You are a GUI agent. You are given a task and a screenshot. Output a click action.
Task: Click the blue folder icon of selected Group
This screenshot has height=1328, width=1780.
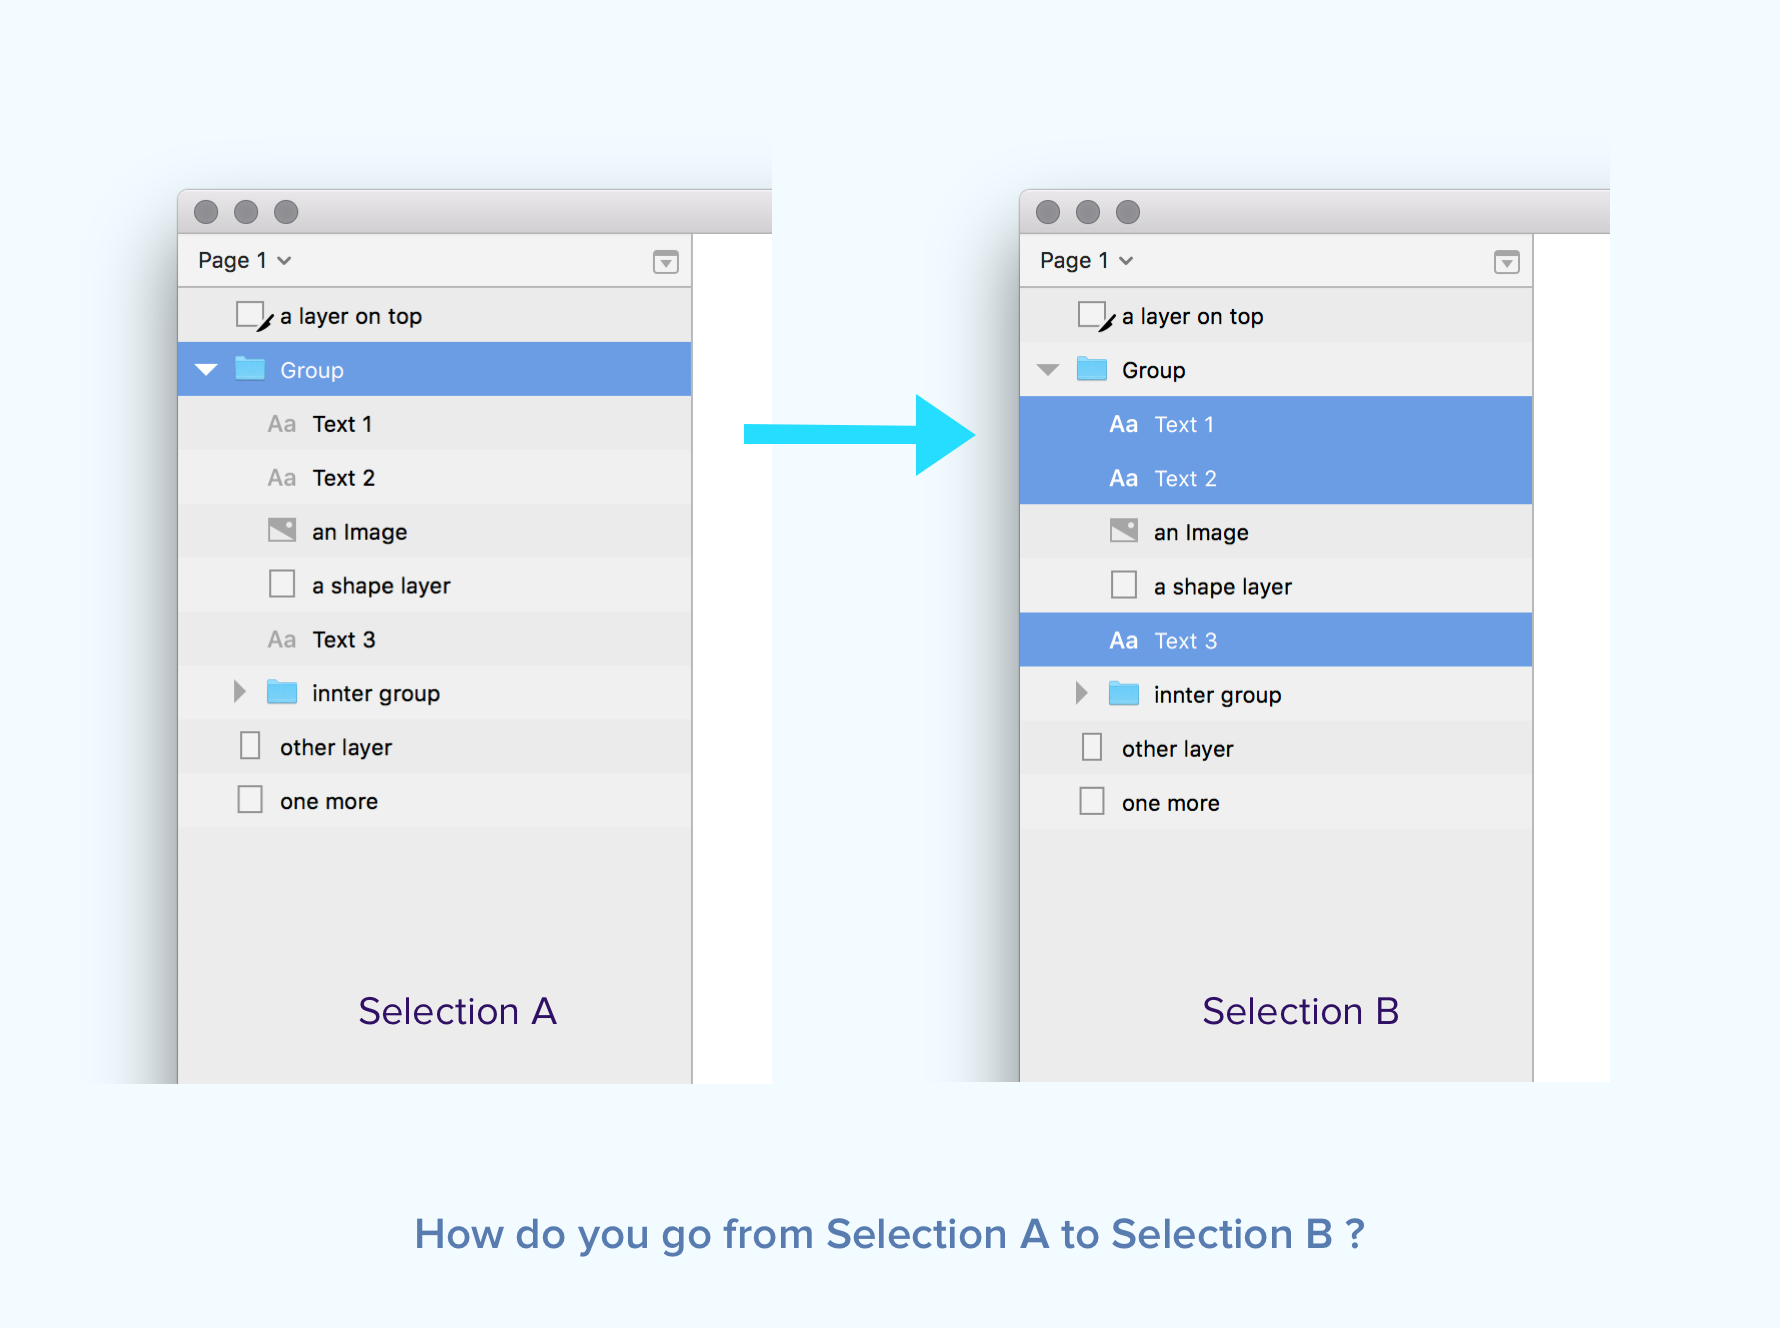(x=250, y=369)
